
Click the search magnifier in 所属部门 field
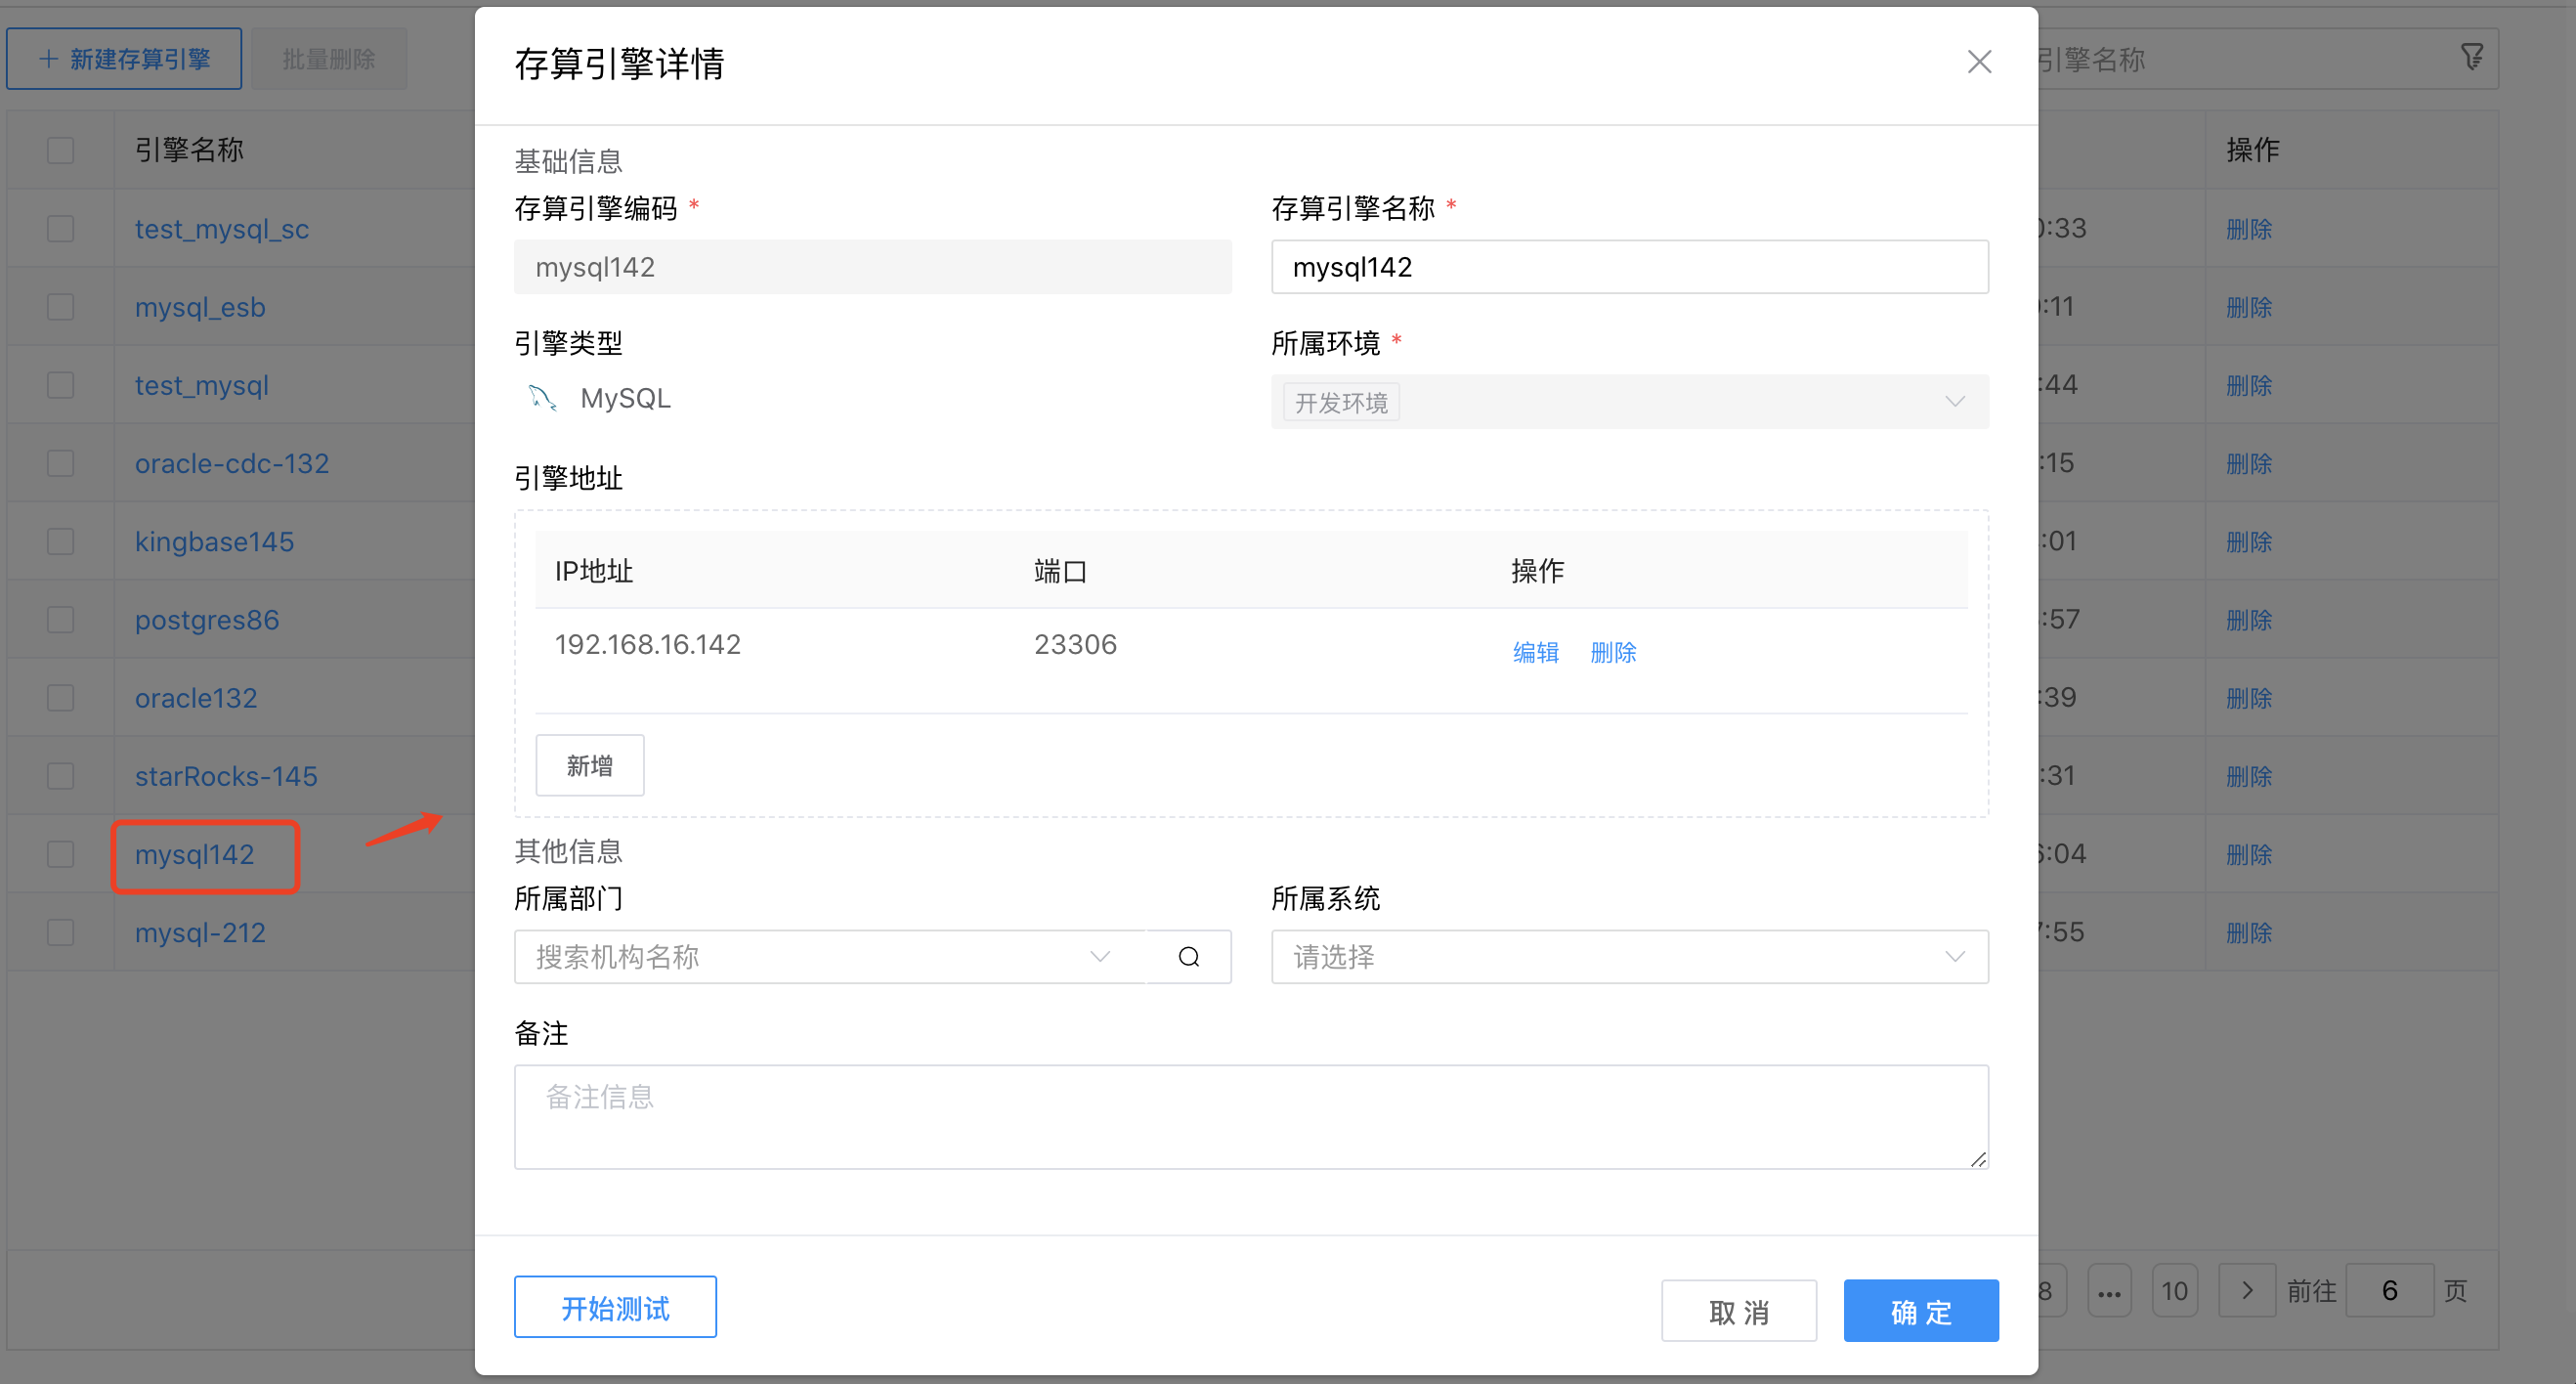coord(1188,957)
